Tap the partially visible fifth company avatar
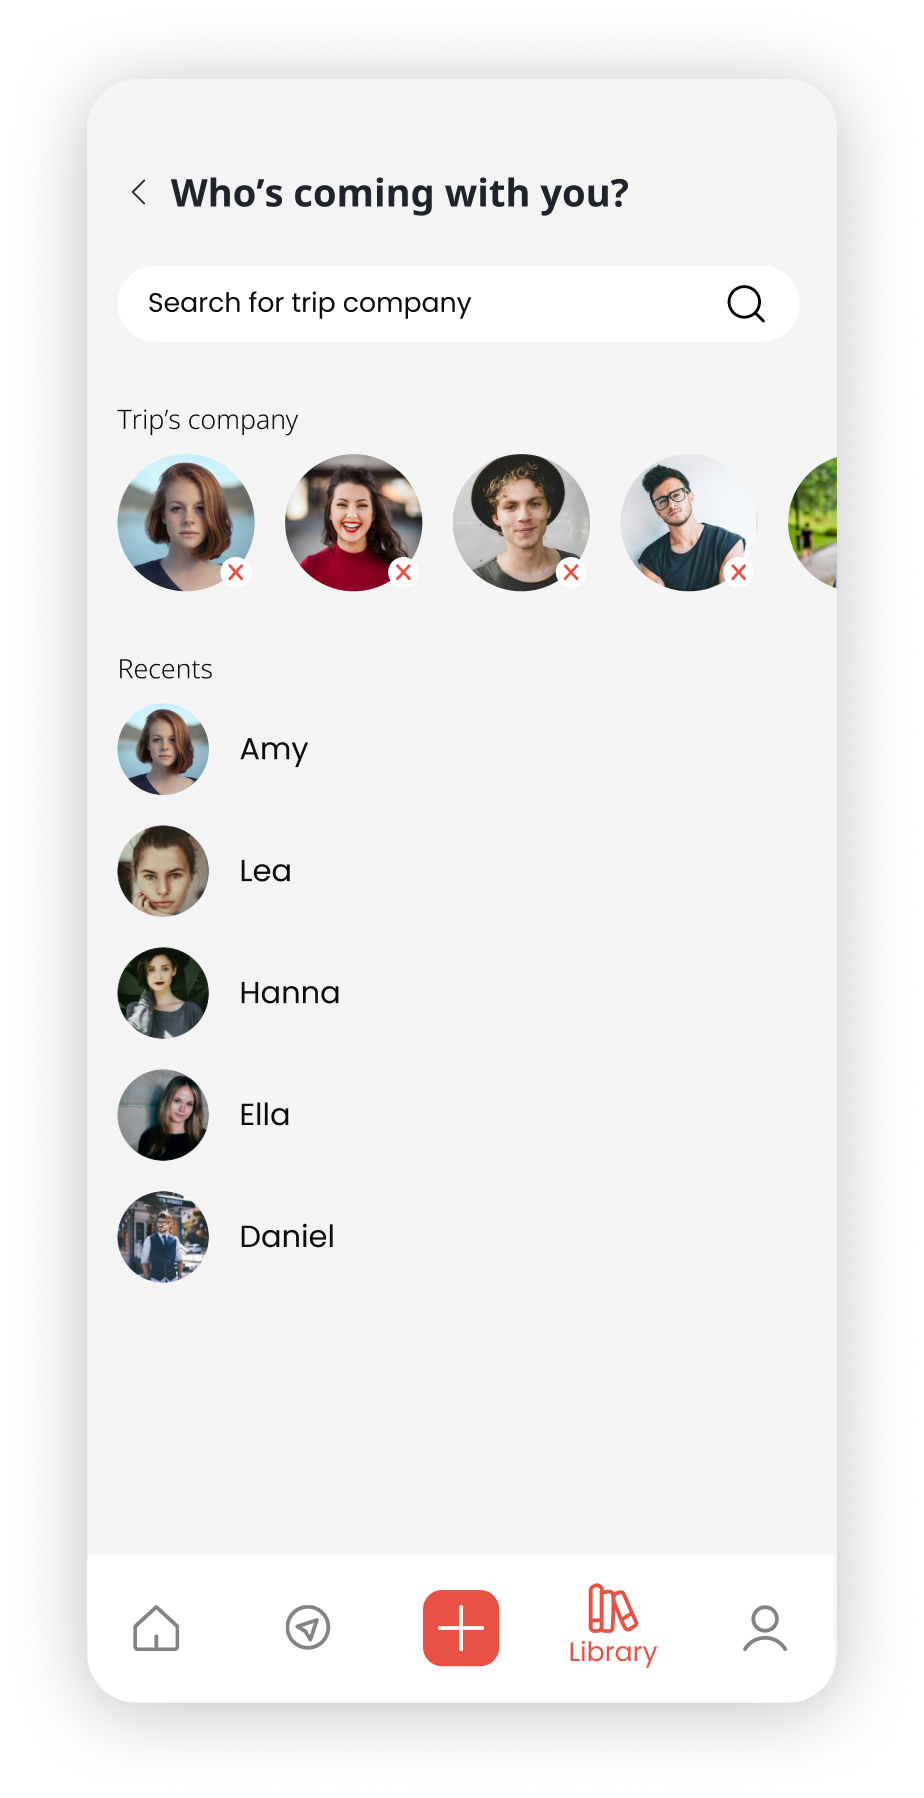The height and width of the screenshot is (1798, 924). click(813, 522)
